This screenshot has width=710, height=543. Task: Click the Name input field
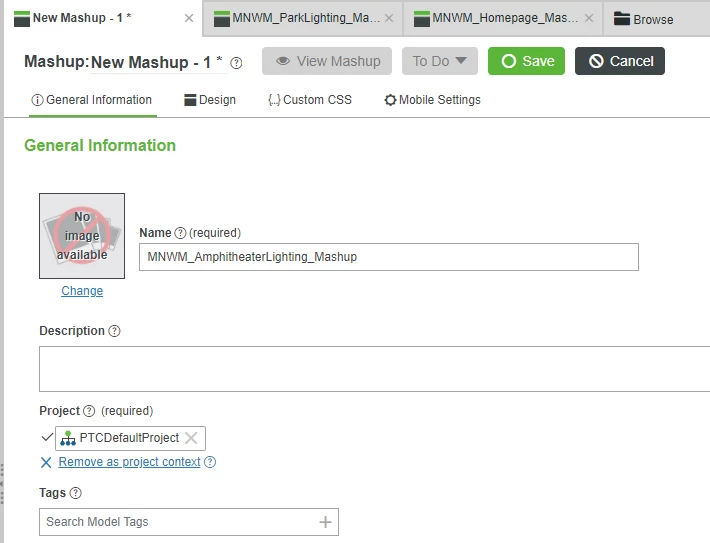[389, 257]
